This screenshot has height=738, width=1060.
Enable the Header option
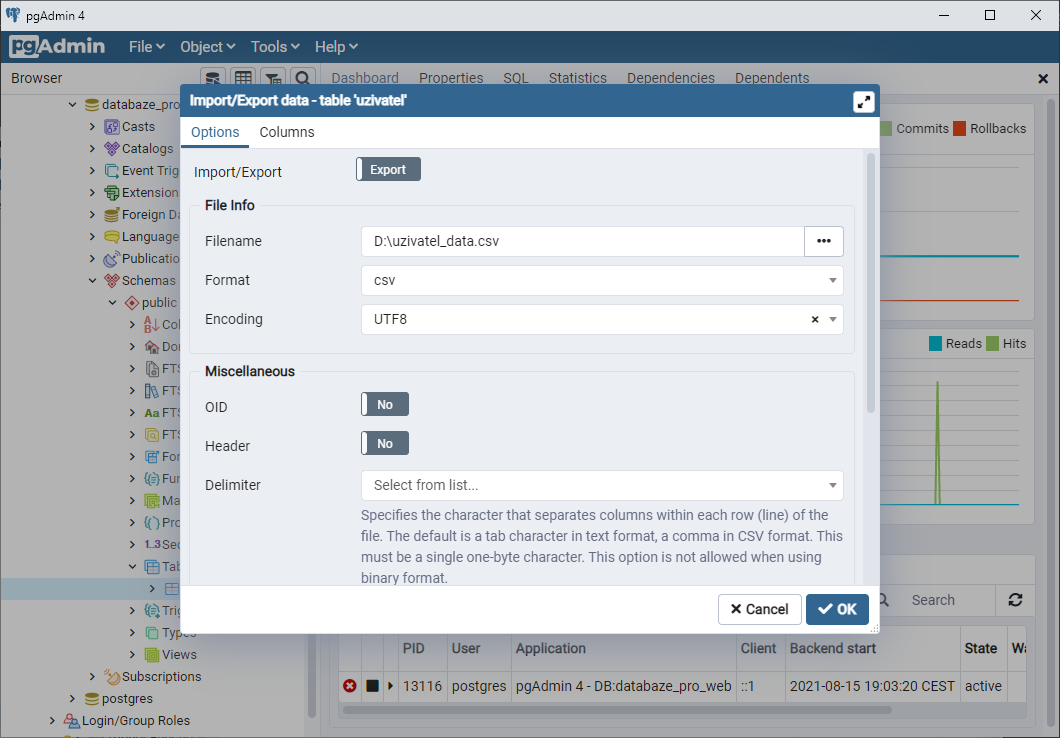(384, 443)
